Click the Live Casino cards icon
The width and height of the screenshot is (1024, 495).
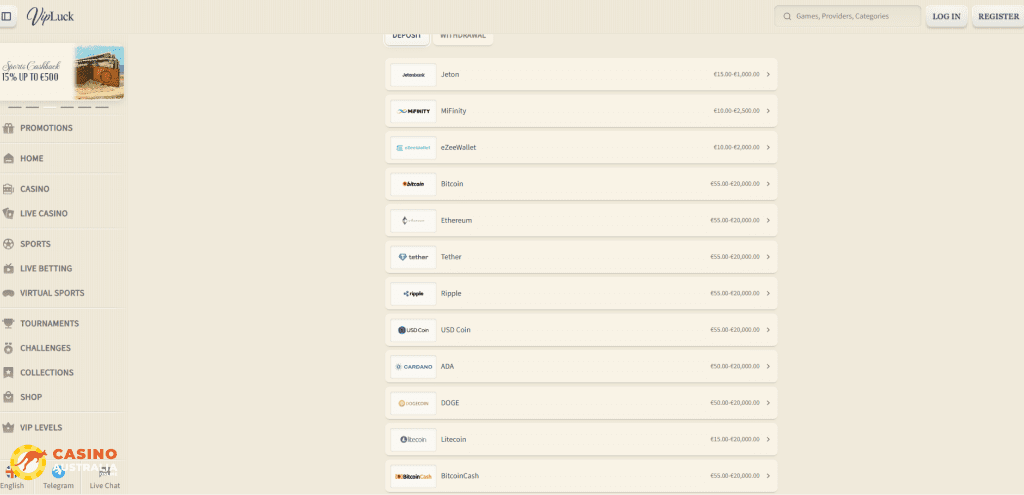click(8, 214)
